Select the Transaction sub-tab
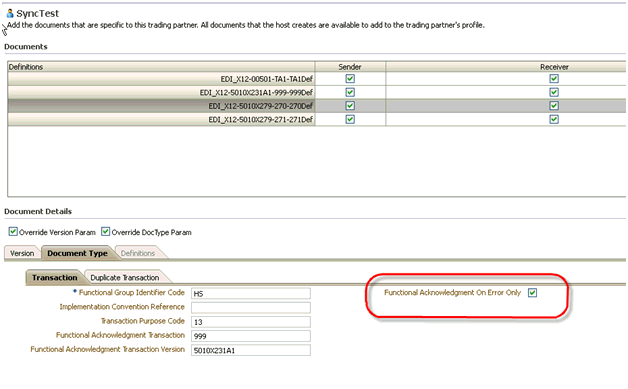 pyautogui.click(x=54, y=278)
